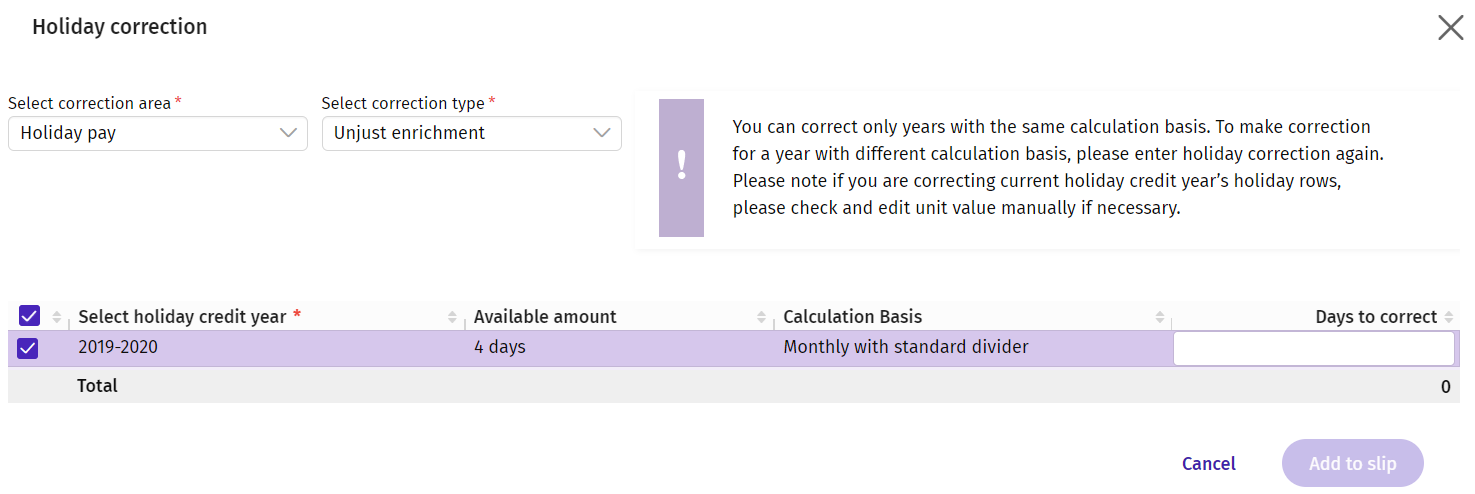The width and height of the screenshot is (1475, 494).
Task: Click the 4 days available amount cell
Action: (500, 348)
